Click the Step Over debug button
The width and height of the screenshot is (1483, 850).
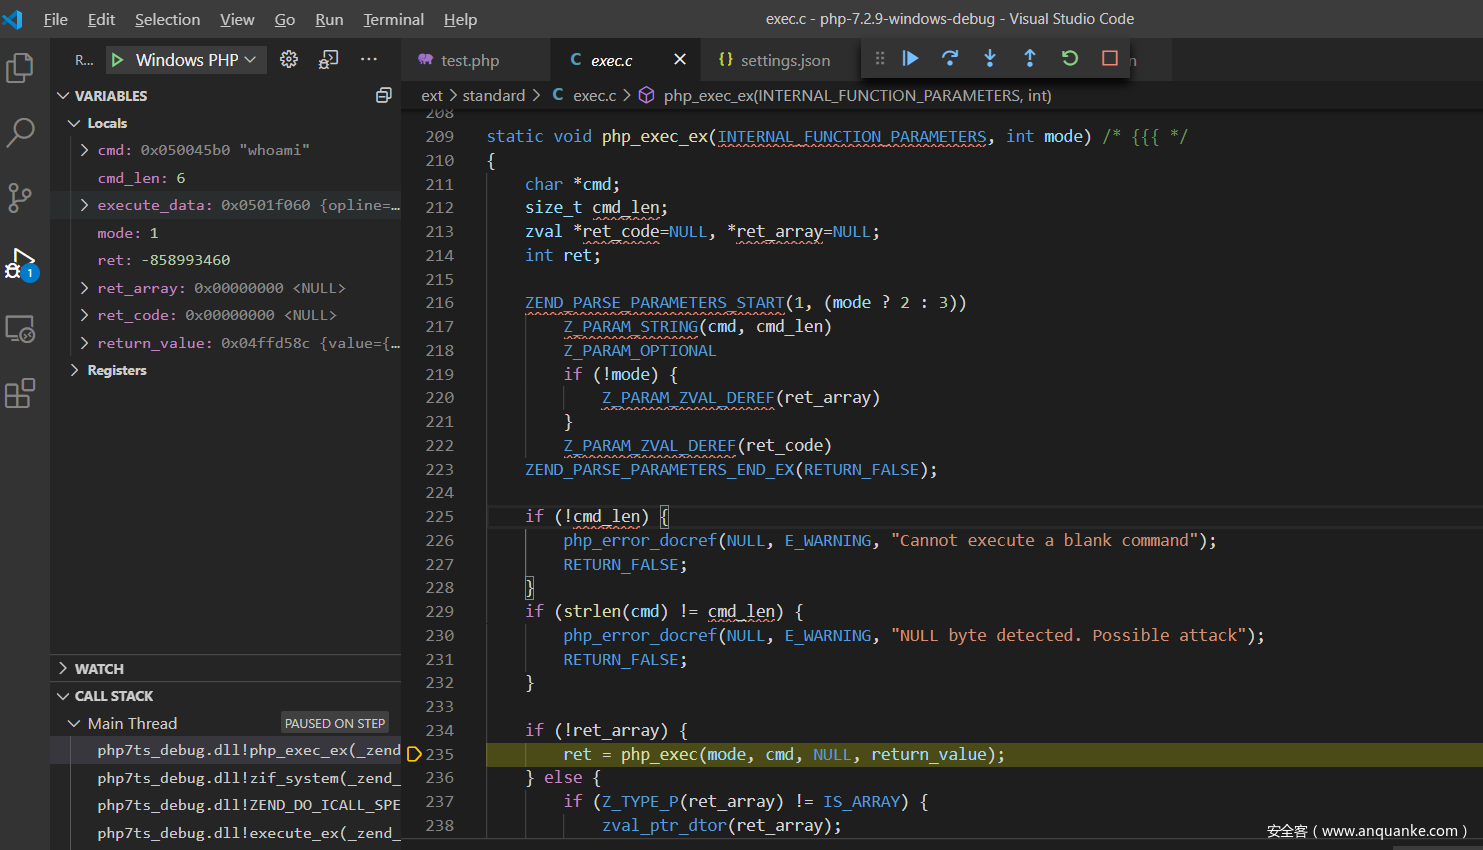[x=950, y=59]
